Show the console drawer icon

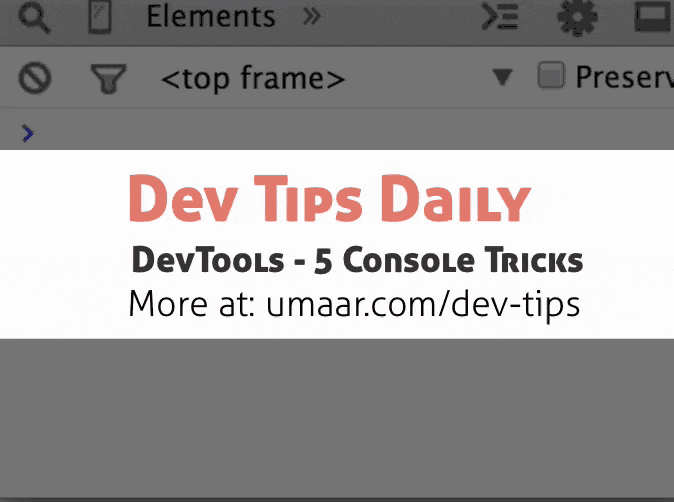point(500,16)
